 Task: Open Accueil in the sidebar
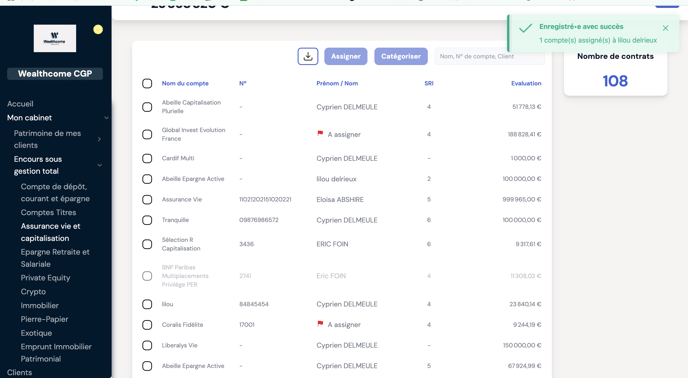point(20,104)
